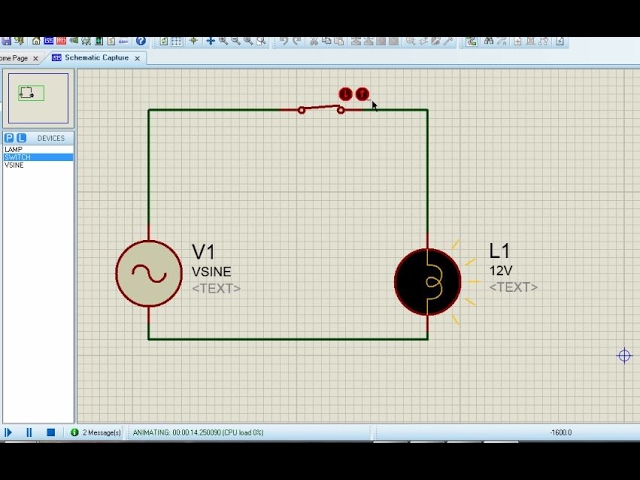The height and width of the screenshot is (480, 640).
Task: Open the Bill of Materials toolbar icon
Action: point(111,41)
